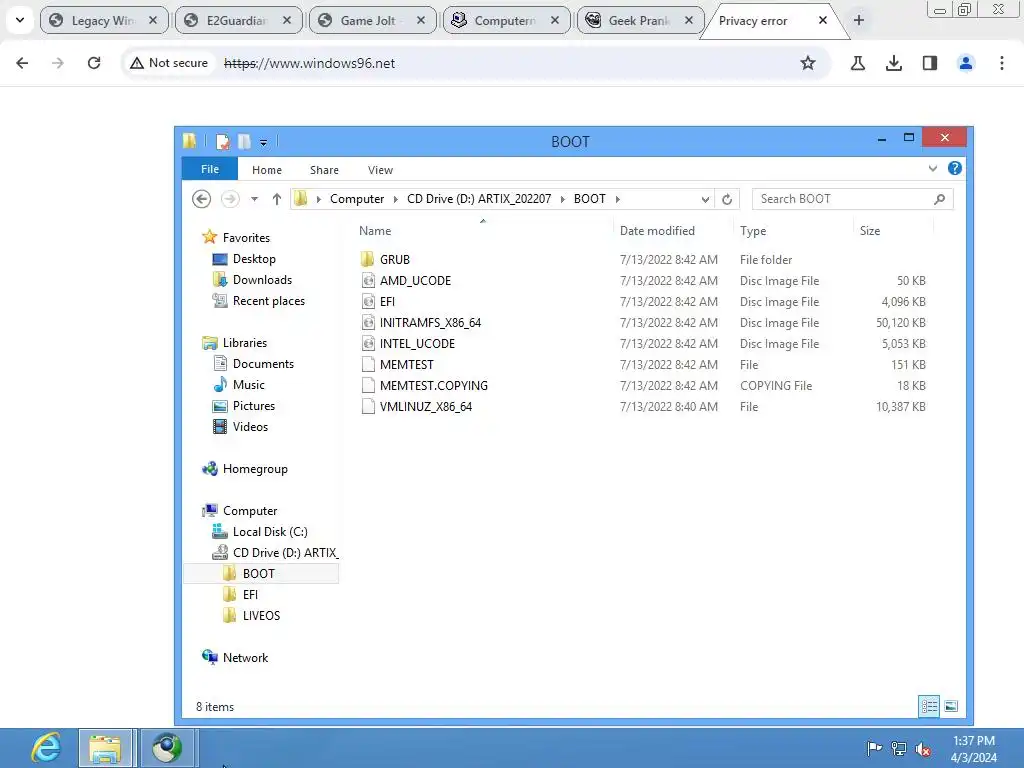Image resolution: width=1024 pixels, height=768 pixels.
Task: Open the Share ribbon tab
Action: click(324, 170)
